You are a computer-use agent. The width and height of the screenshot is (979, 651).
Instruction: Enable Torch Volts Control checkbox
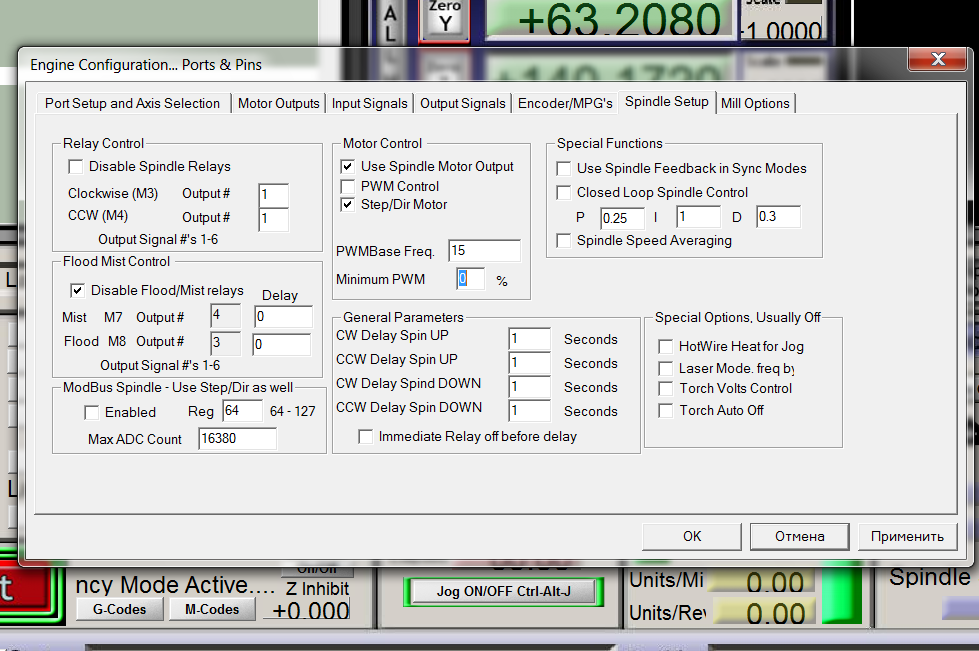tap(666, 389)
